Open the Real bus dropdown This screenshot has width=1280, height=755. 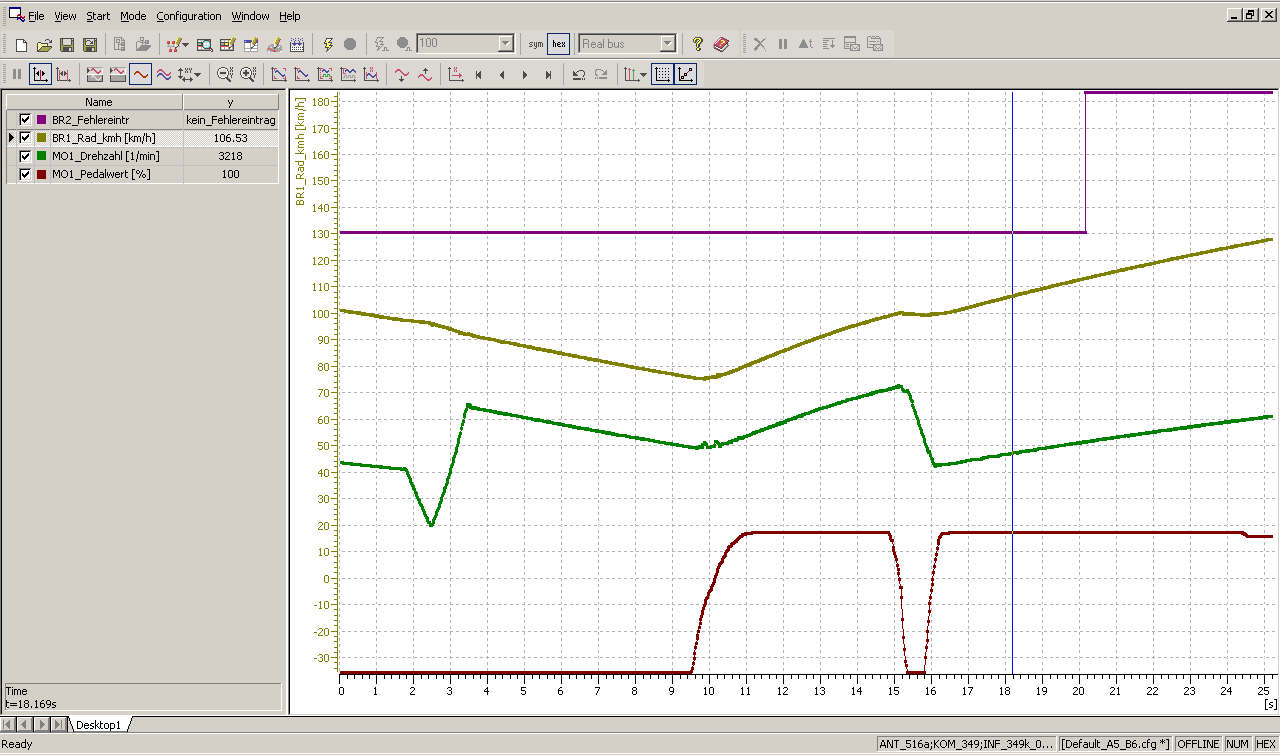(667, 44)
